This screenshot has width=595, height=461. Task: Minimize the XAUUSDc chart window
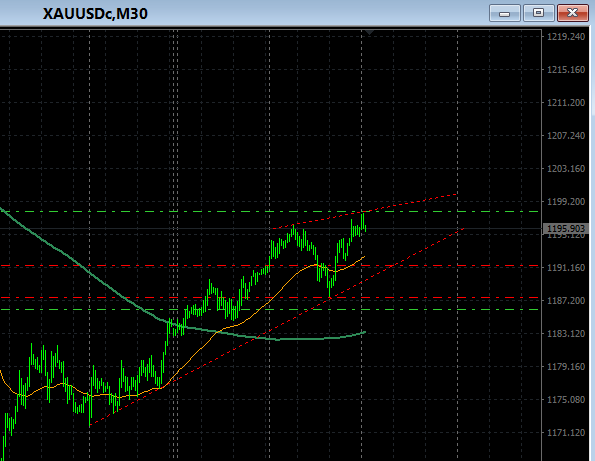[x=504, y=13]
